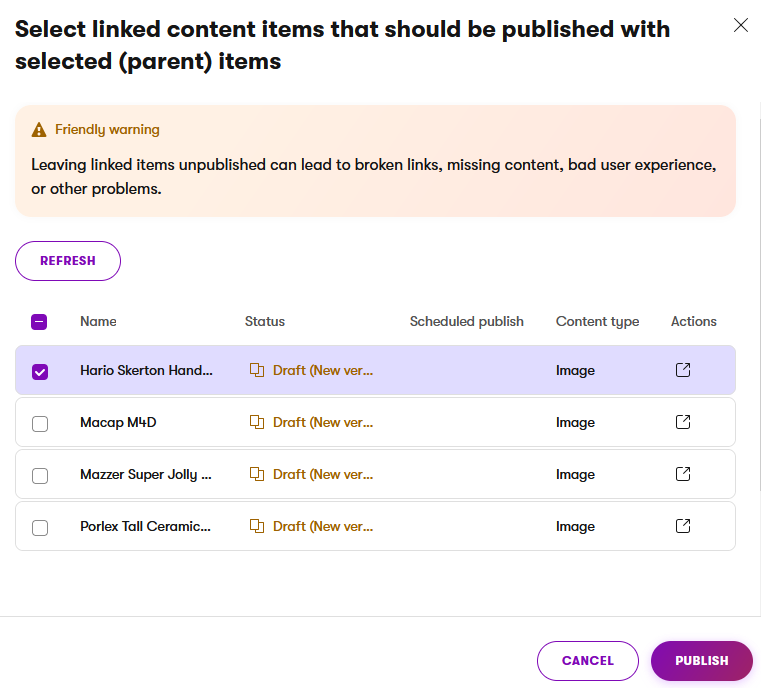Click the Status column header
The height and width of the screenshot is (688, 761).
264,321
